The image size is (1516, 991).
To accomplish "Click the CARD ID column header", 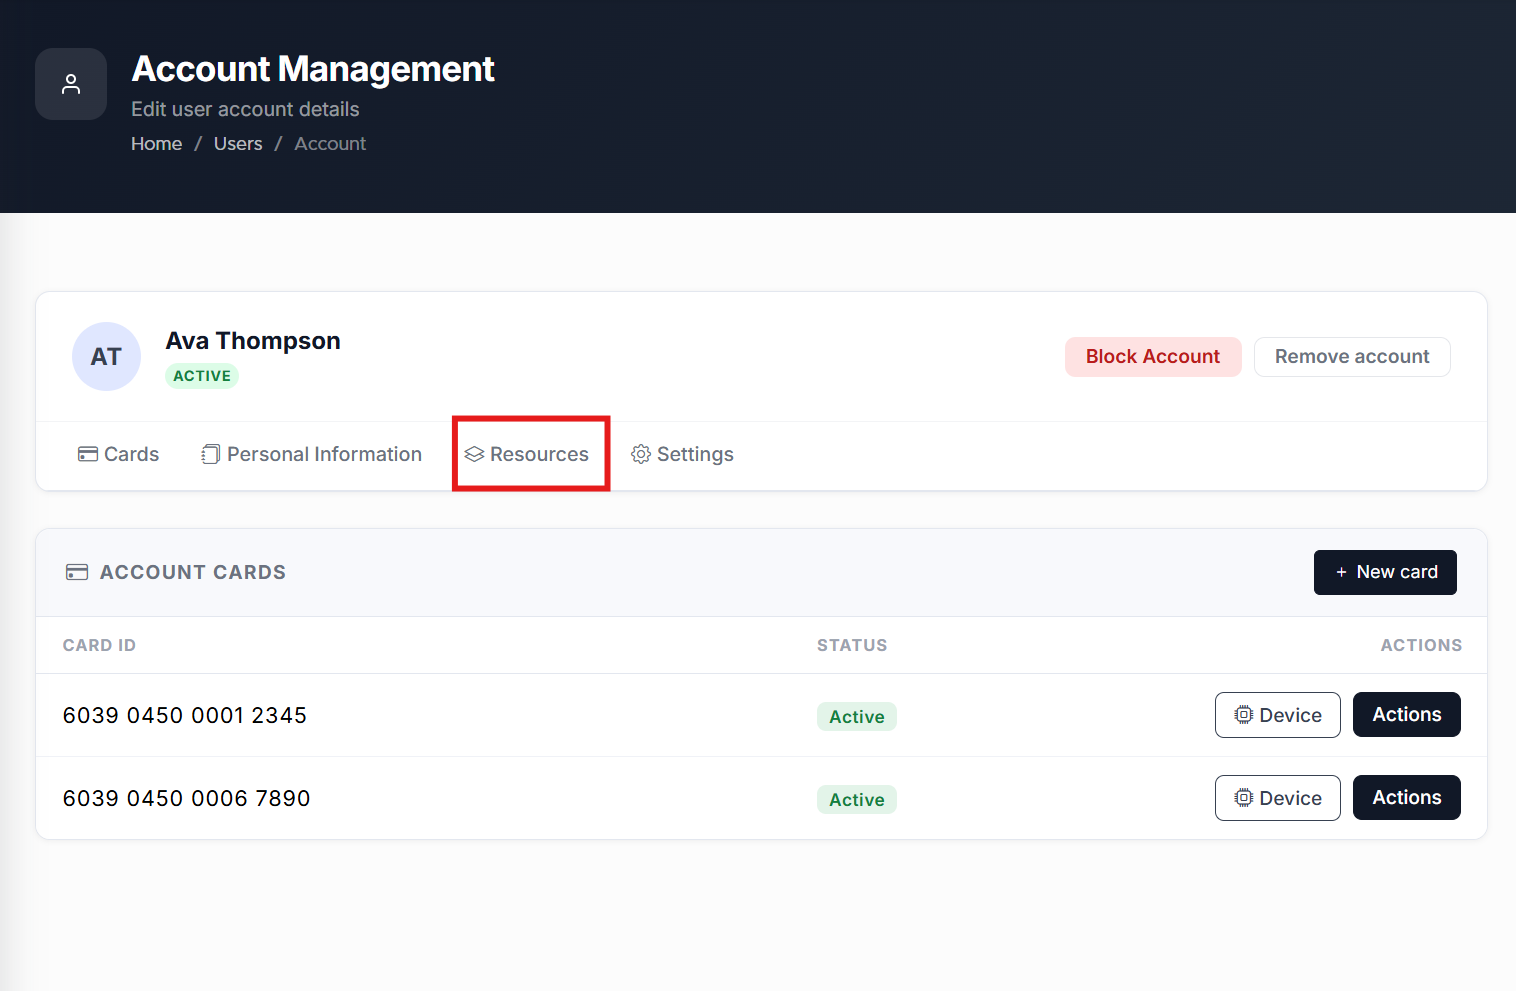I will (99, 645).
